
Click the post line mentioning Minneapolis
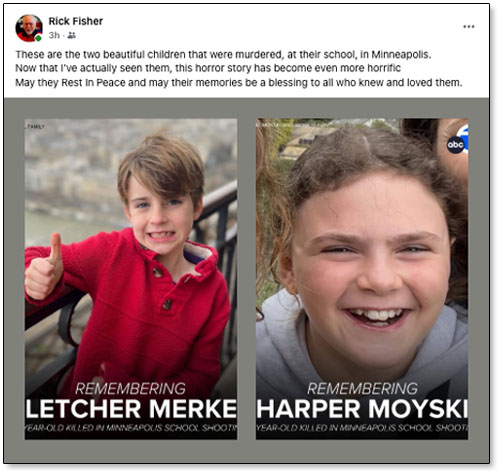click(223, 54)
